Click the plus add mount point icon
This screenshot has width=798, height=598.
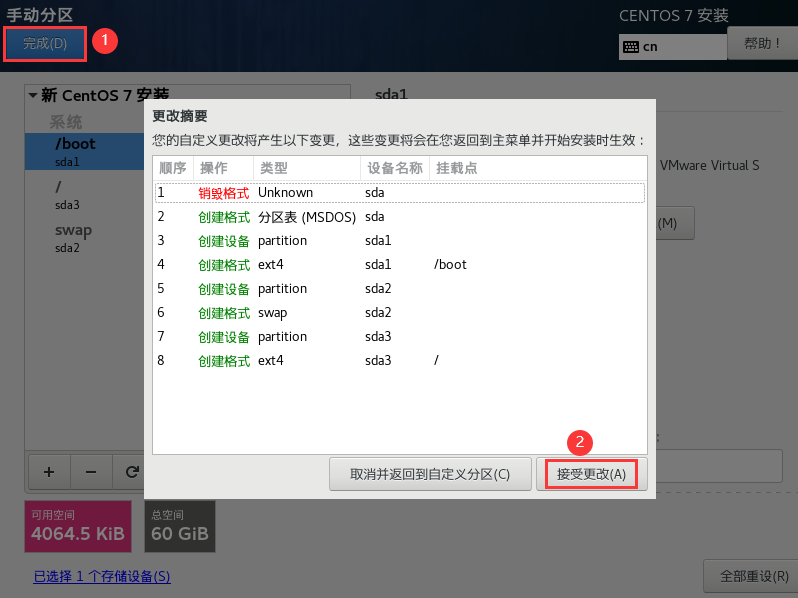click(x=49, y=472)
